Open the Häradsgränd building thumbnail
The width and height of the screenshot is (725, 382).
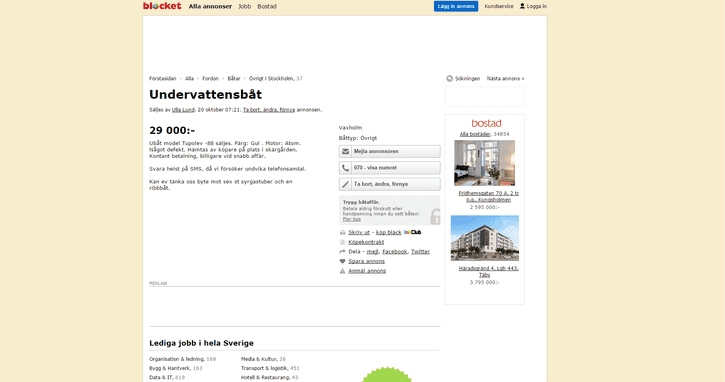point(485,238)
